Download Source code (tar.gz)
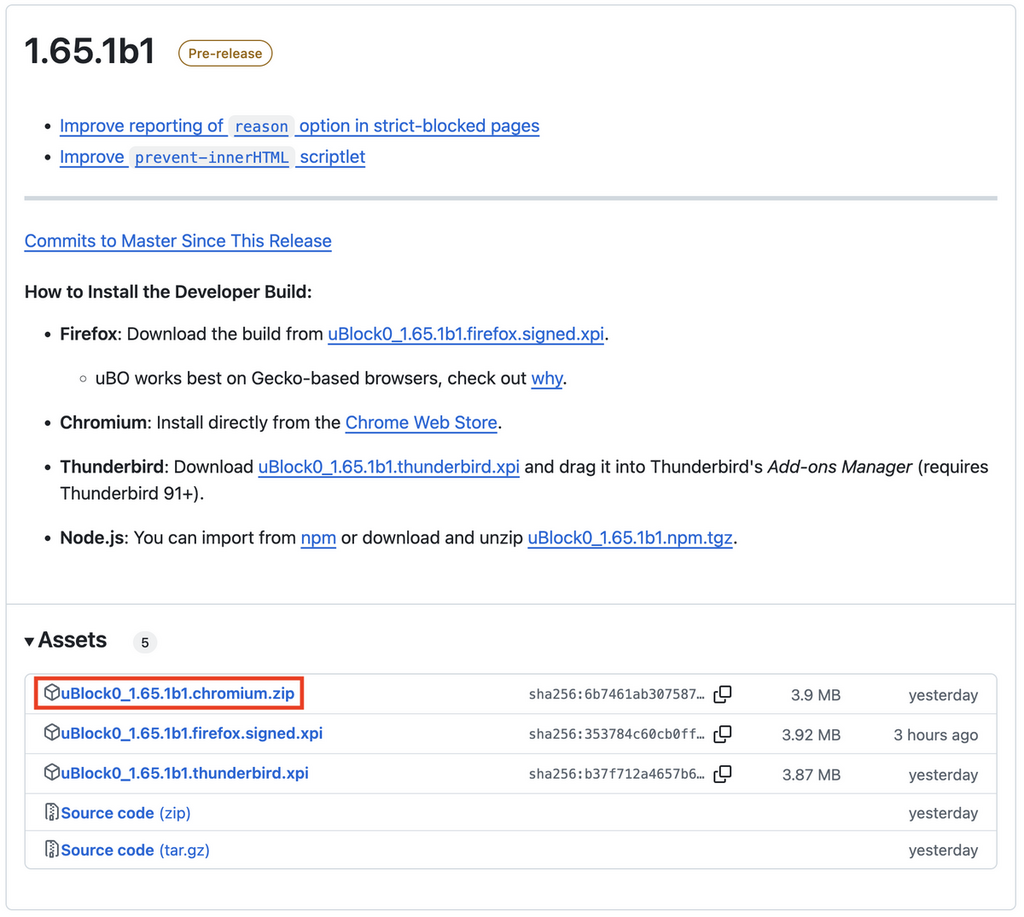This screenshot has height=917, width=1024. point(135,850)
